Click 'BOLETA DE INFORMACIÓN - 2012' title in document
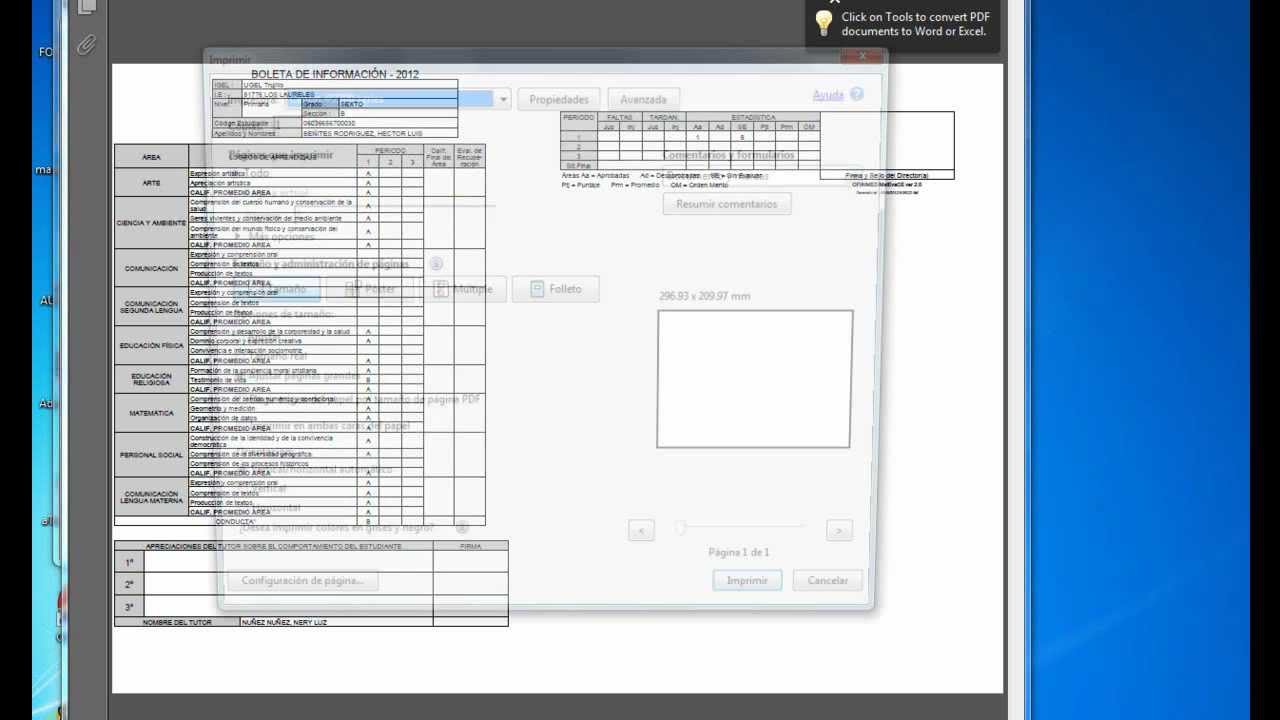This screenshot has height=720, width=1280. click(334, 74)
